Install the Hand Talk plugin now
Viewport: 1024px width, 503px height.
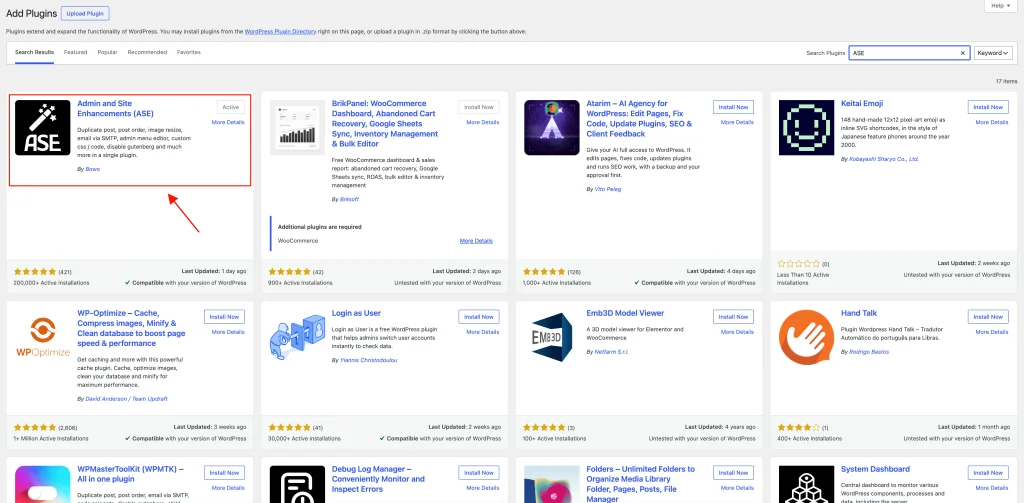tap(988, 317)
